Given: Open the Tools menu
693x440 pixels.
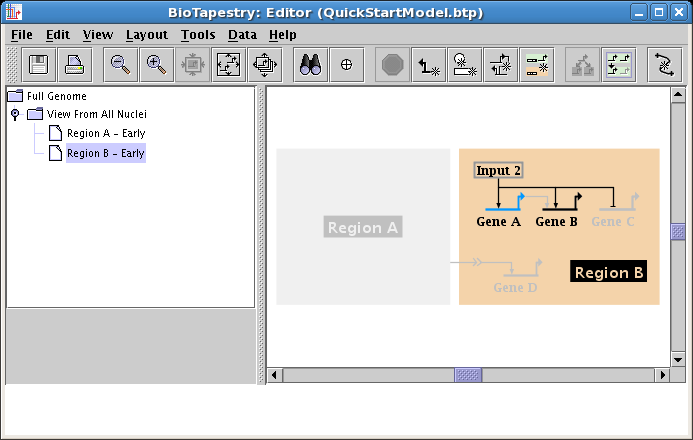Looking at the screenshot, I should coord(198,34).
